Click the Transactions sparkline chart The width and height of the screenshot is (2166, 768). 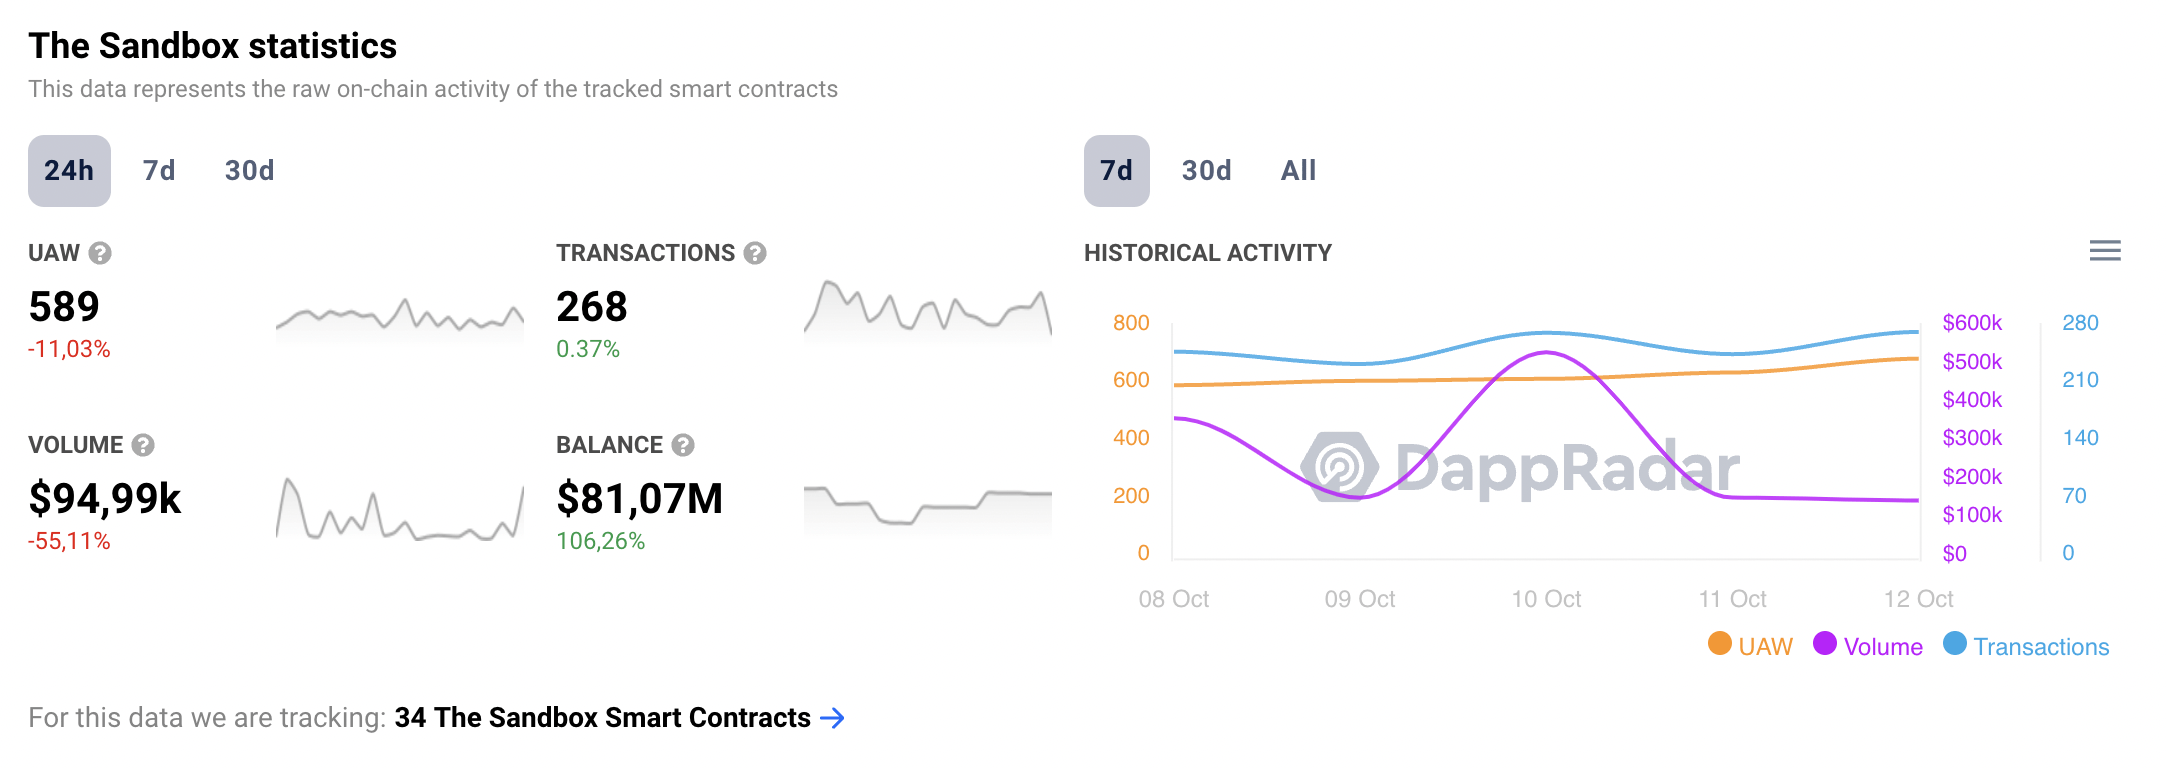coord(927,308)
